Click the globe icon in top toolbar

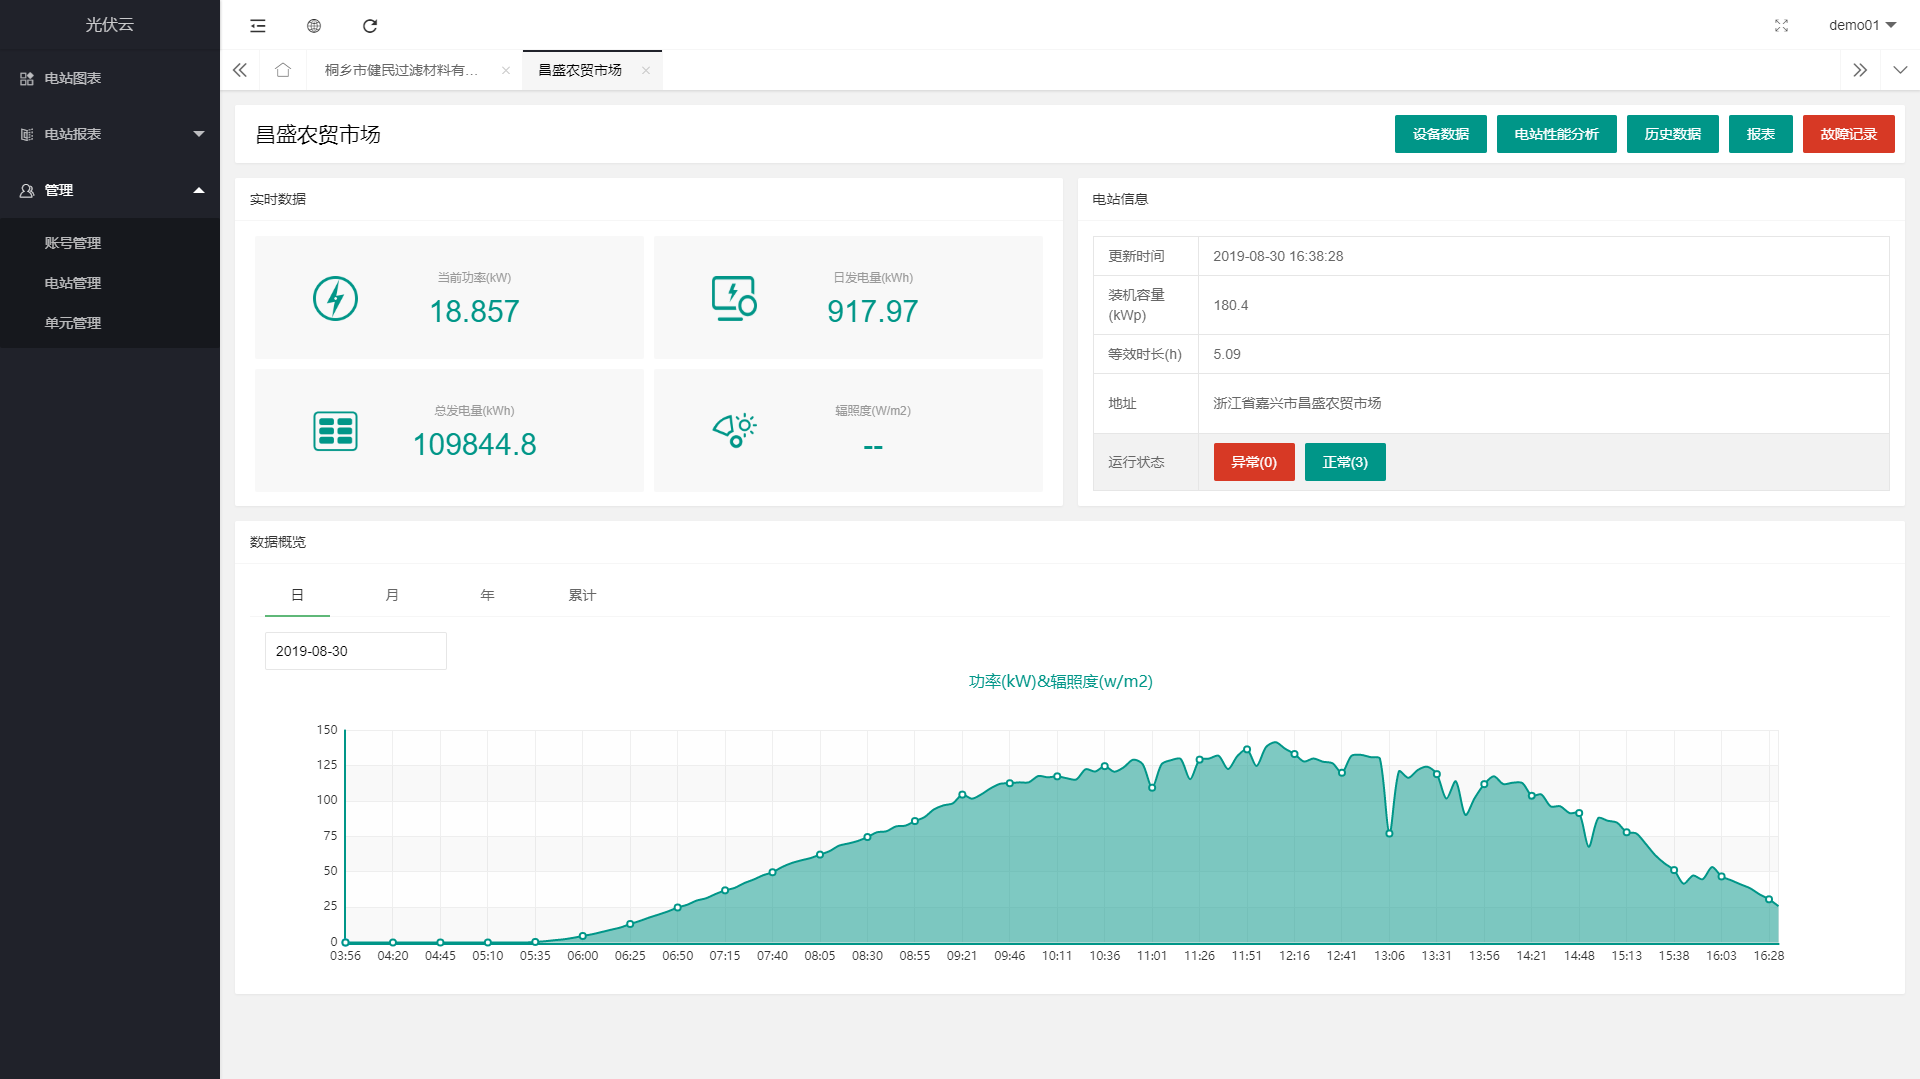pos(314,26)
